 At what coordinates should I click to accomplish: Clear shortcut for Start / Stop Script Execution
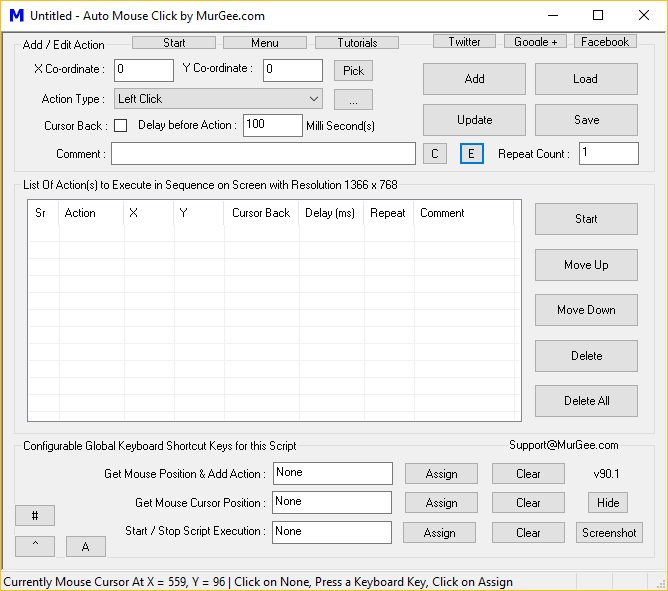click(528, 533)
